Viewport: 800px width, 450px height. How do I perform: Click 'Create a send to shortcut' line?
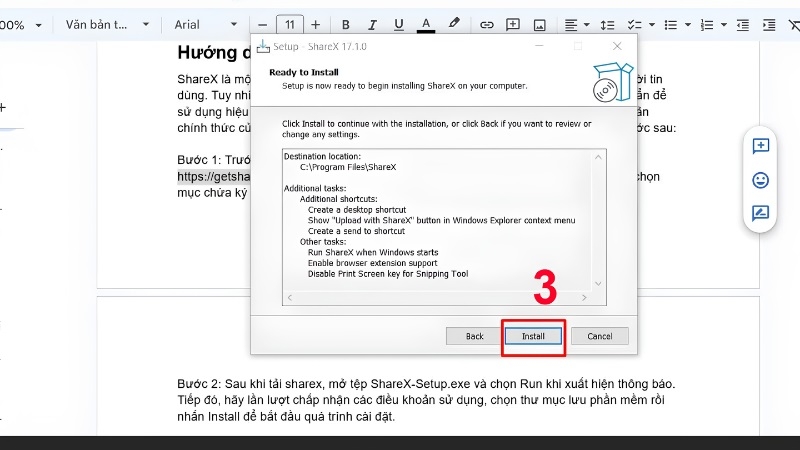356,231
